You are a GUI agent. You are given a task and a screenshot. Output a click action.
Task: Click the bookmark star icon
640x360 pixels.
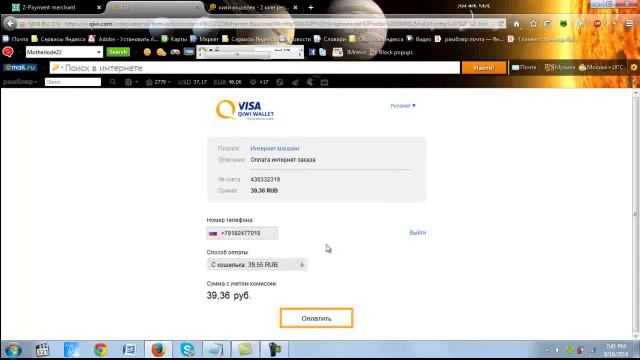pos(533,24)
